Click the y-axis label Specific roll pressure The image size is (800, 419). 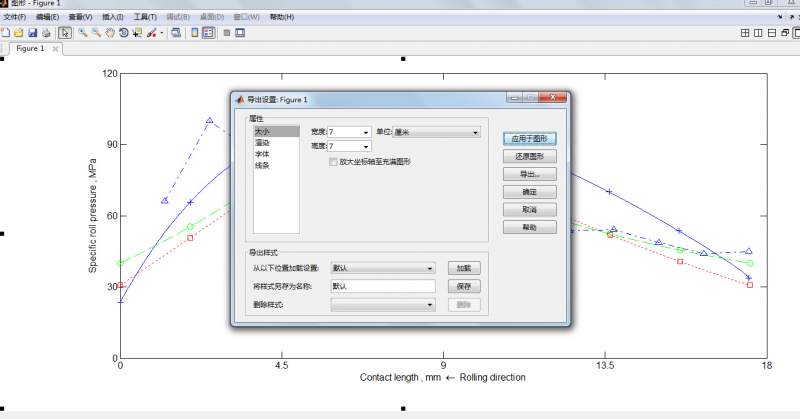tap(92, 215)
